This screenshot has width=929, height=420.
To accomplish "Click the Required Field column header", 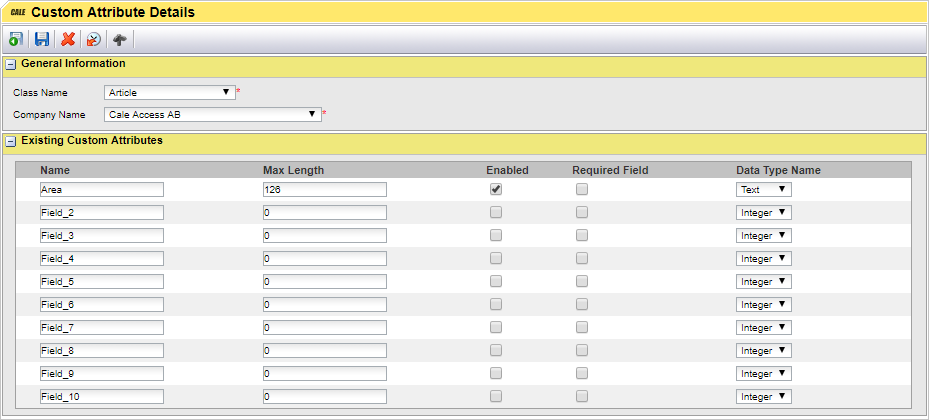I will pyautogui.click(x=610, y=171).
